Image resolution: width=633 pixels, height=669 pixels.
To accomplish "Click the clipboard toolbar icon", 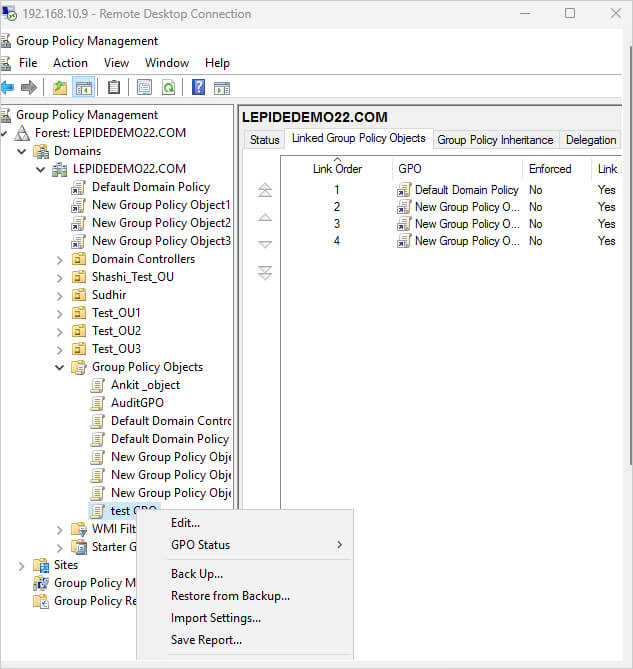I will (113, 88).
